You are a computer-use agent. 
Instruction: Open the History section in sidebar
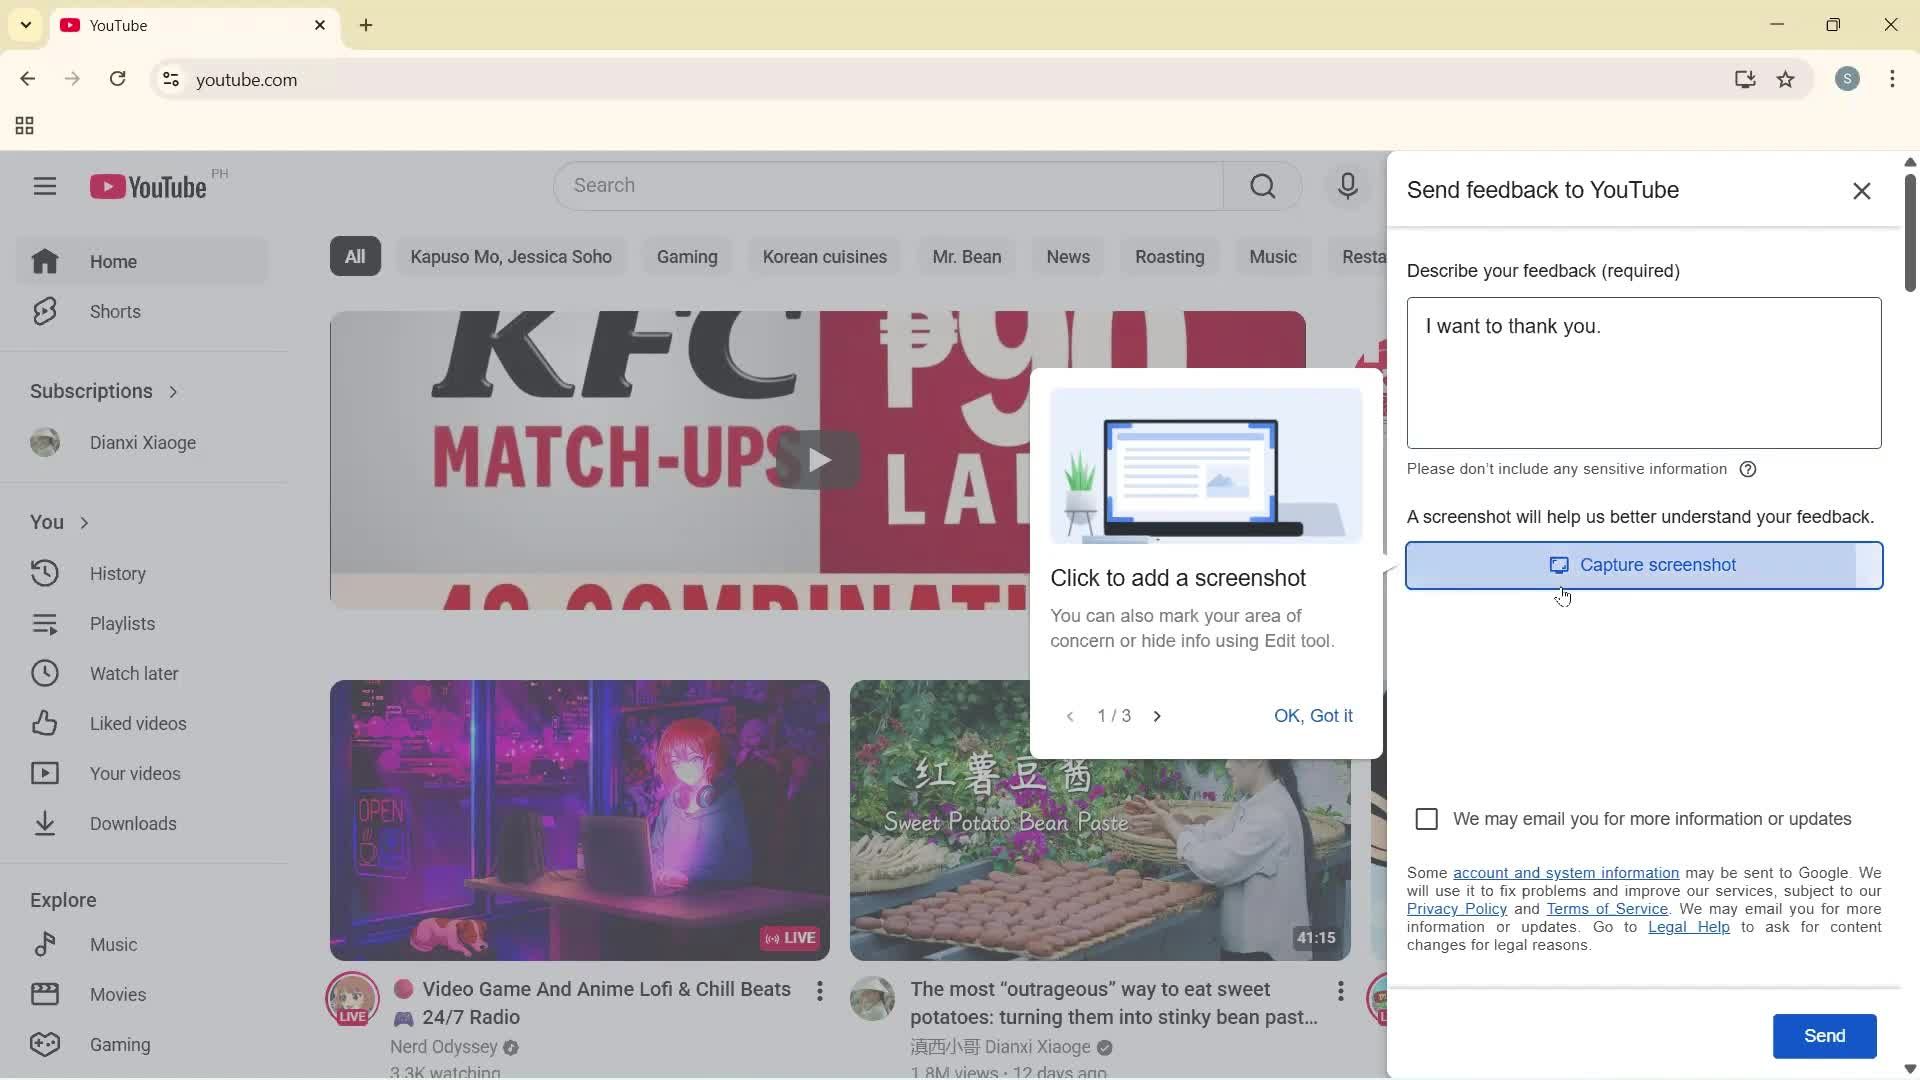coord(117,573)
